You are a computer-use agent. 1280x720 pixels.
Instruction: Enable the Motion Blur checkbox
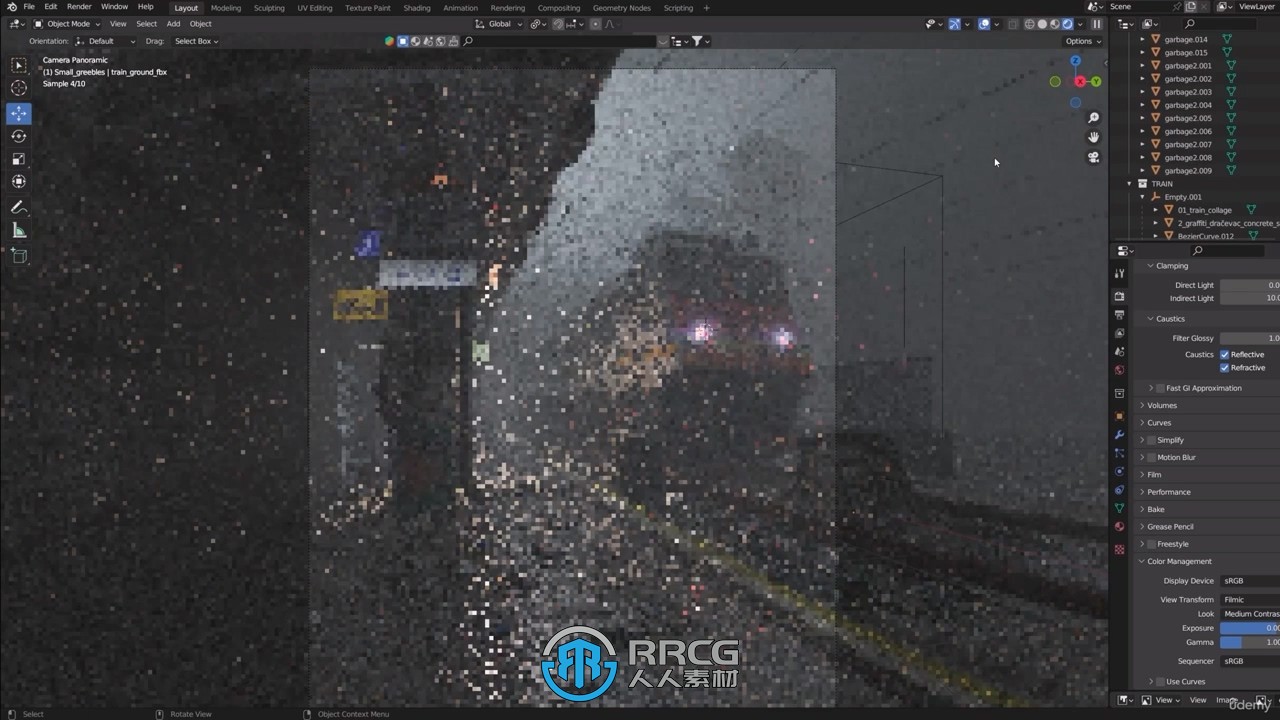1151,457
